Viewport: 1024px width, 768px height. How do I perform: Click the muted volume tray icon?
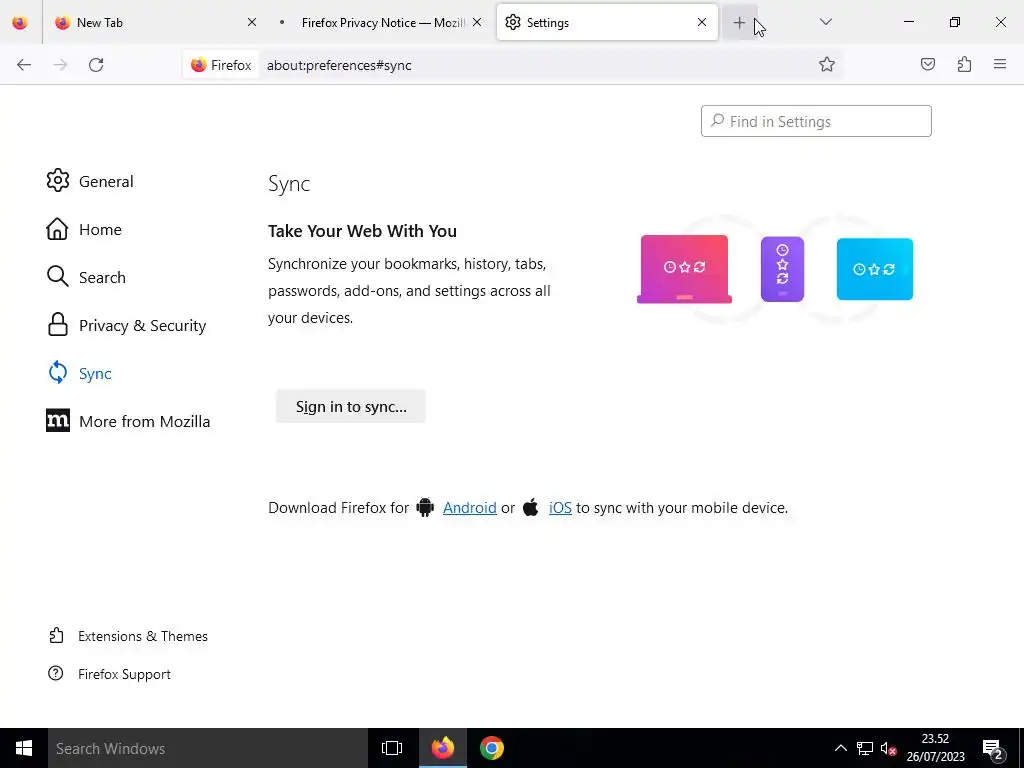pyautogui.click(x=888, y=748)
